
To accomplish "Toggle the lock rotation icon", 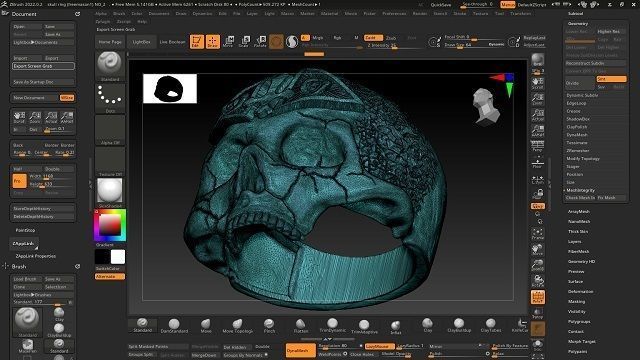I will 539,193.
